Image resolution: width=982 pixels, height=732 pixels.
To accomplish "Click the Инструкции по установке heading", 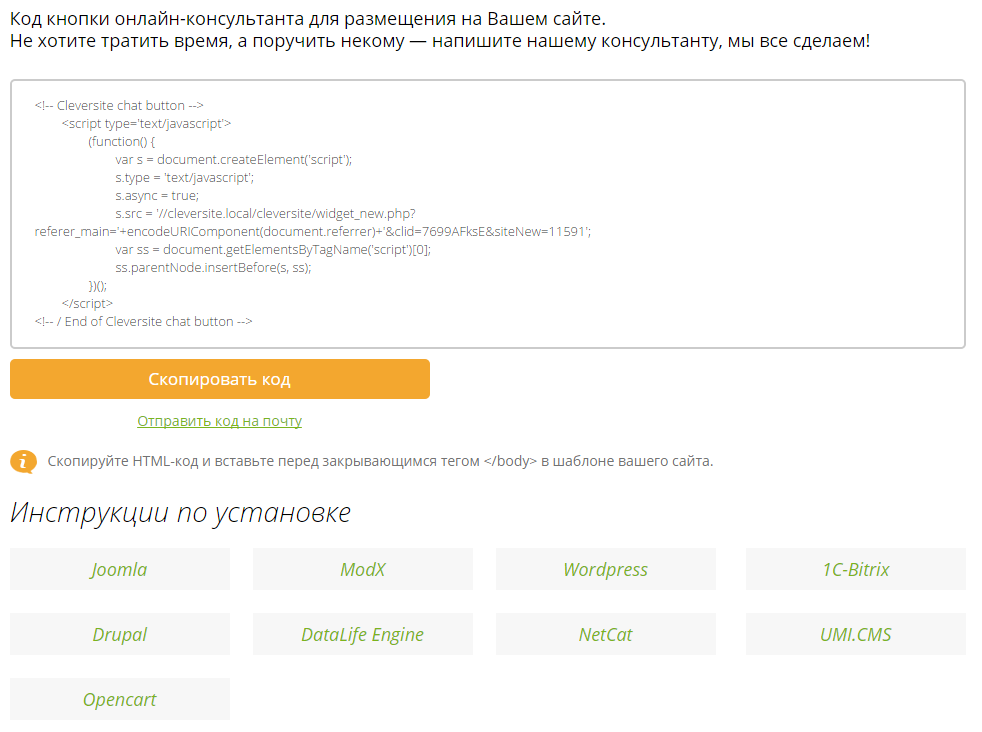I will (180, 513).
